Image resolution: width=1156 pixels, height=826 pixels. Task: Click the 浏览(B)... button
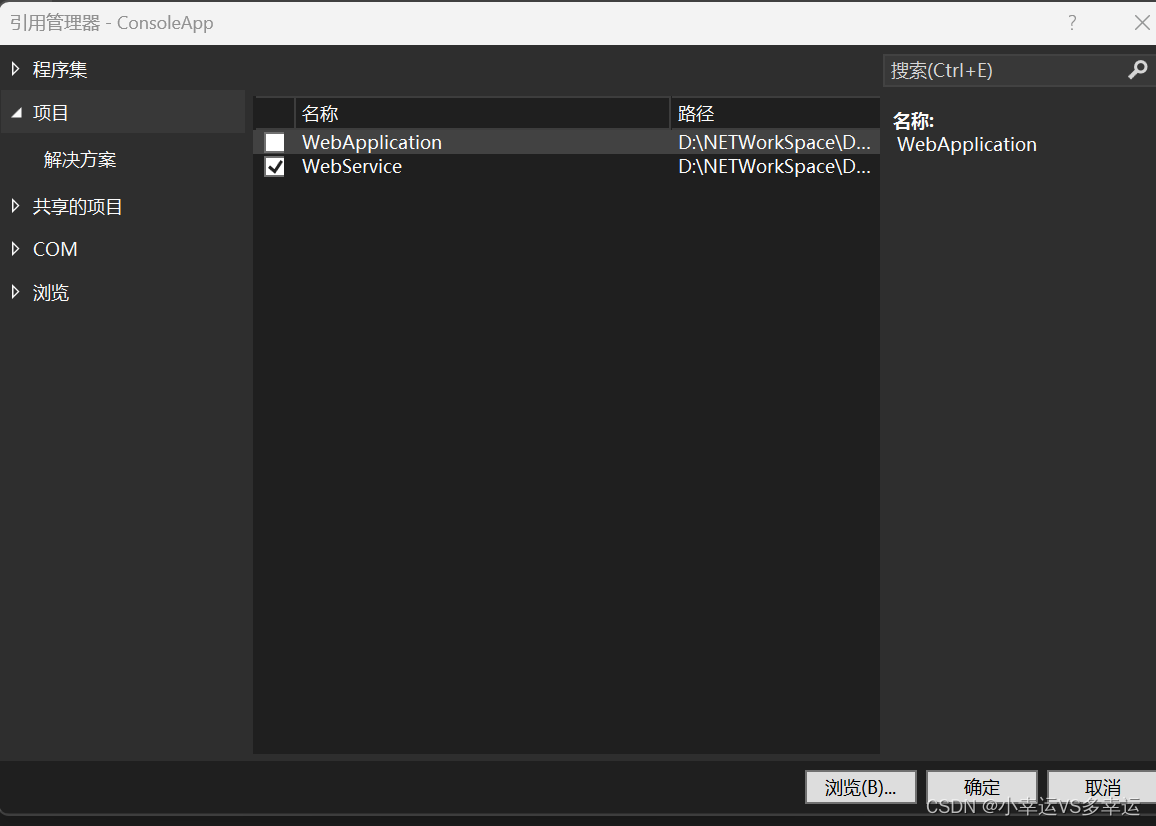(x=860, y=787)
